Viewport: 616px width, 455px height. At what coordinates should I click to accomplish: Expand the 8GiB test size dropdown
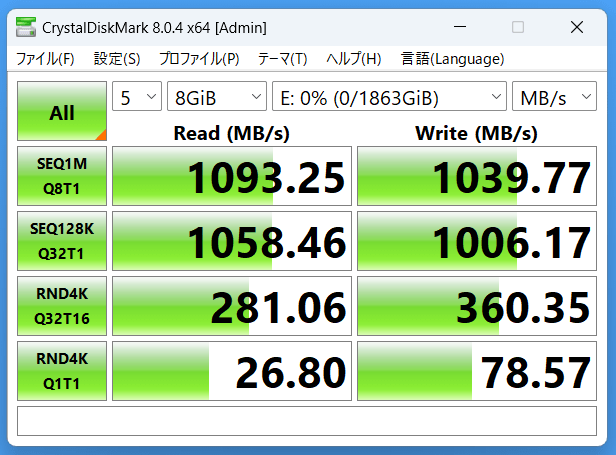[x=217, y=96]
